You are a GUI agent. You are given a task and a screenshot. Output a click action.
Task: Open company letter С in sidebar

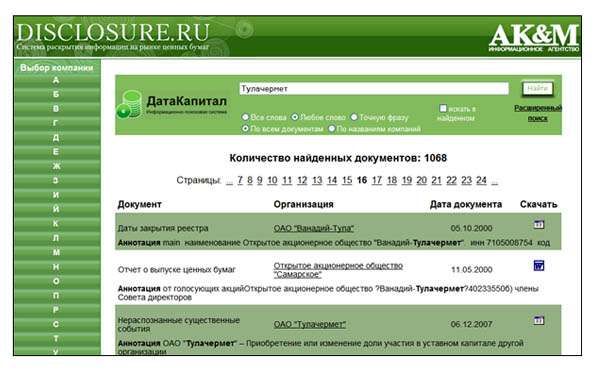[57, 324]
